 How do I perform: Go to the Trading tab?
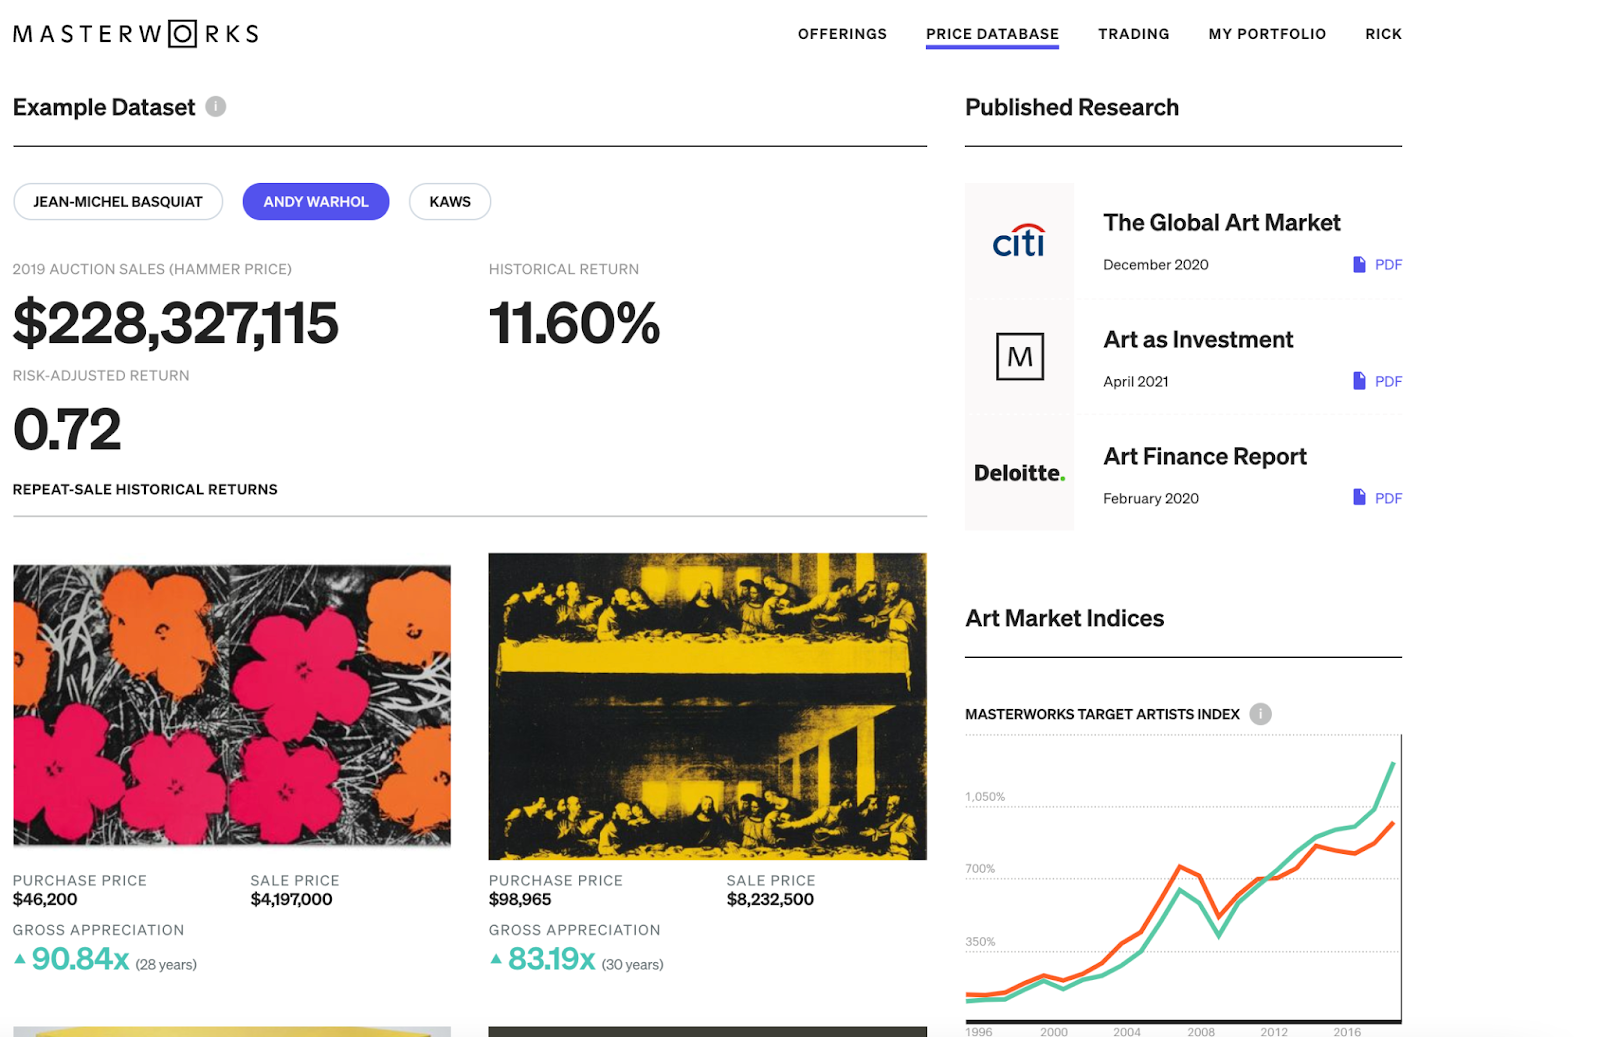[x=1133, y=34]
